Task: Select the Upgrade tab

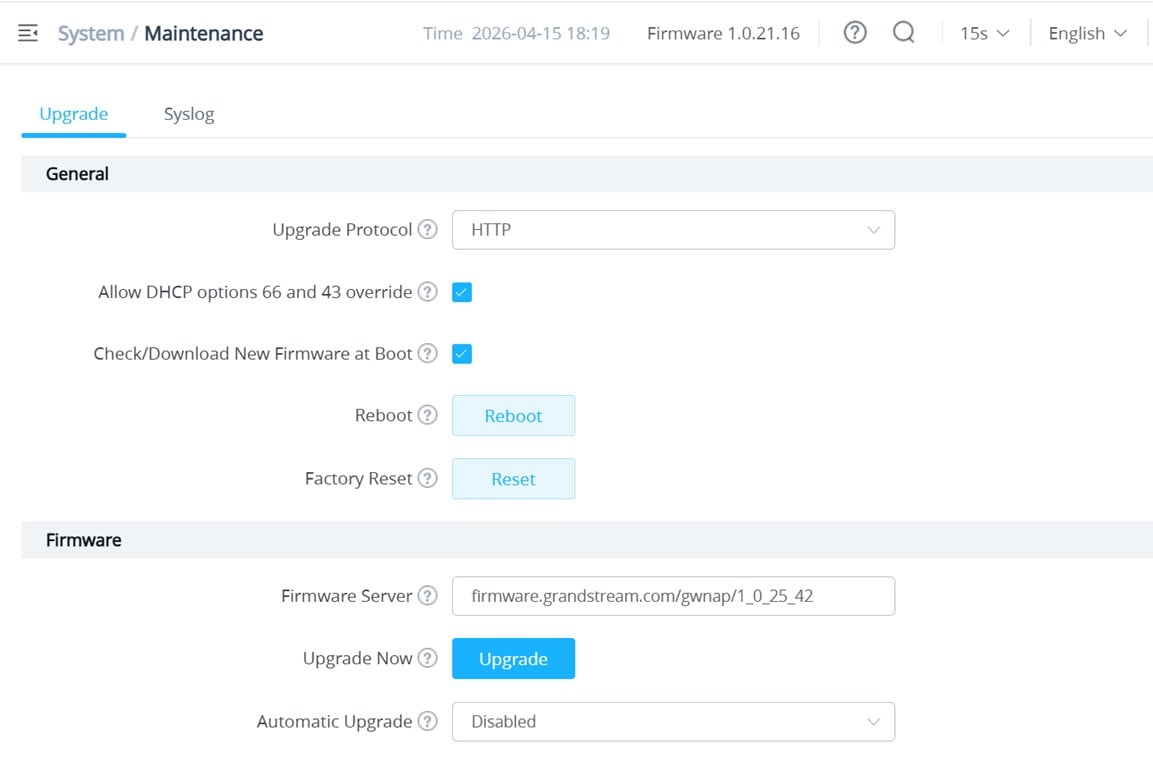Action: 74,114
